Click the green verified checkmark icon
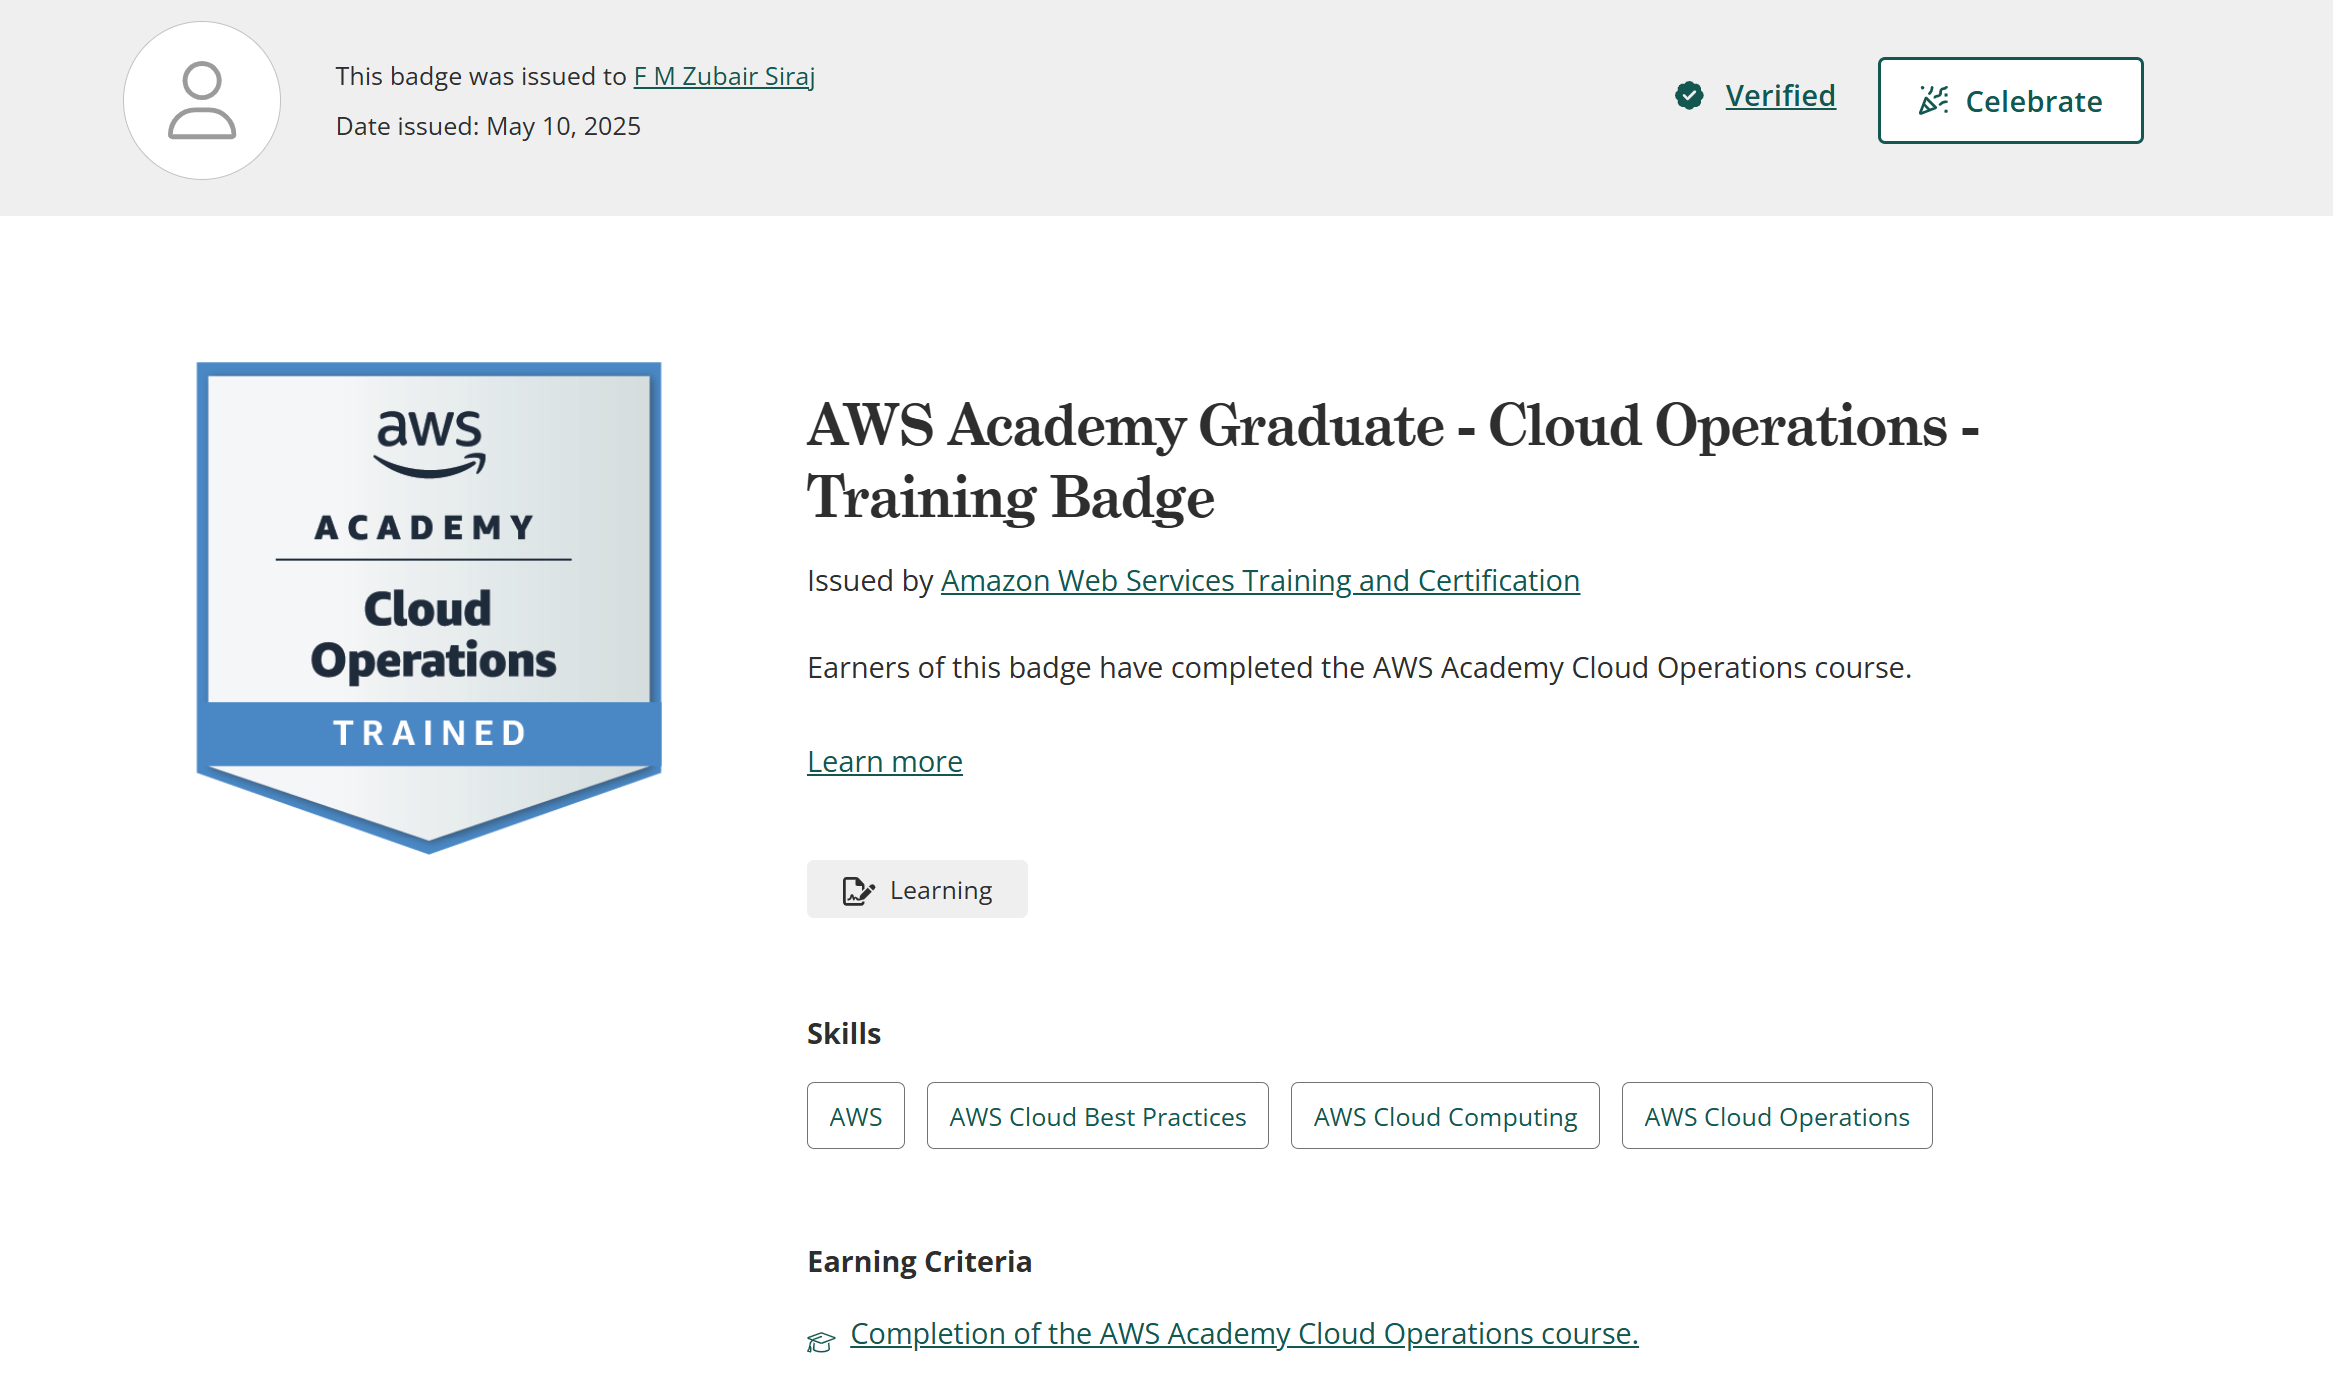The image size is (2333, 1396). [1689, 96]
